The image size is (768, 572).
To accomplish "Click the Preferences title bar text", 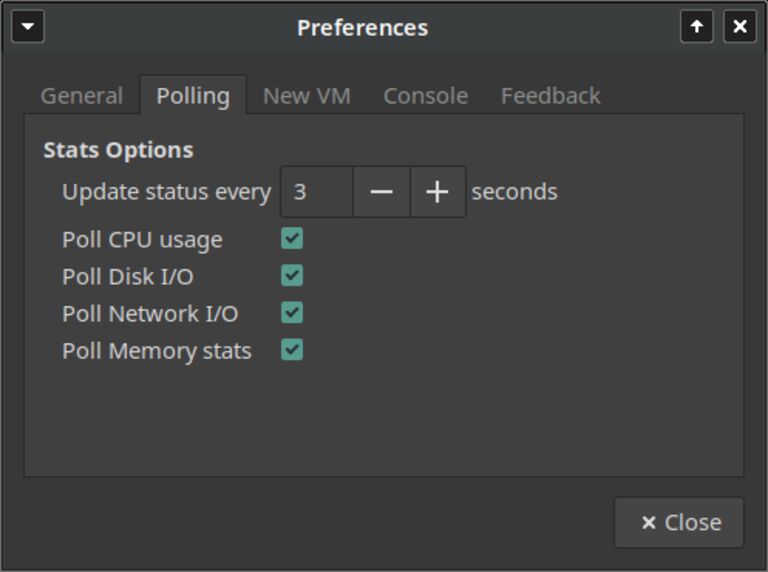I will pos(362,27).
